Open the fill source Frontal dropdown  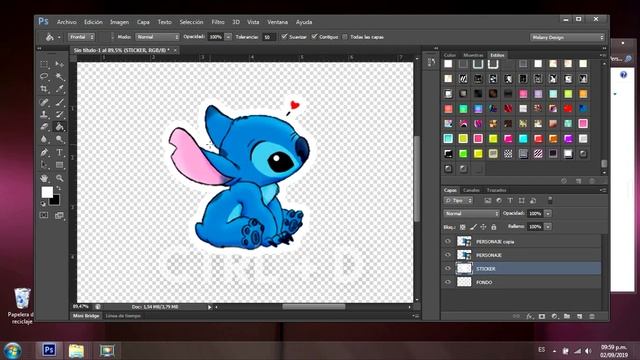[x=81, y=37]
